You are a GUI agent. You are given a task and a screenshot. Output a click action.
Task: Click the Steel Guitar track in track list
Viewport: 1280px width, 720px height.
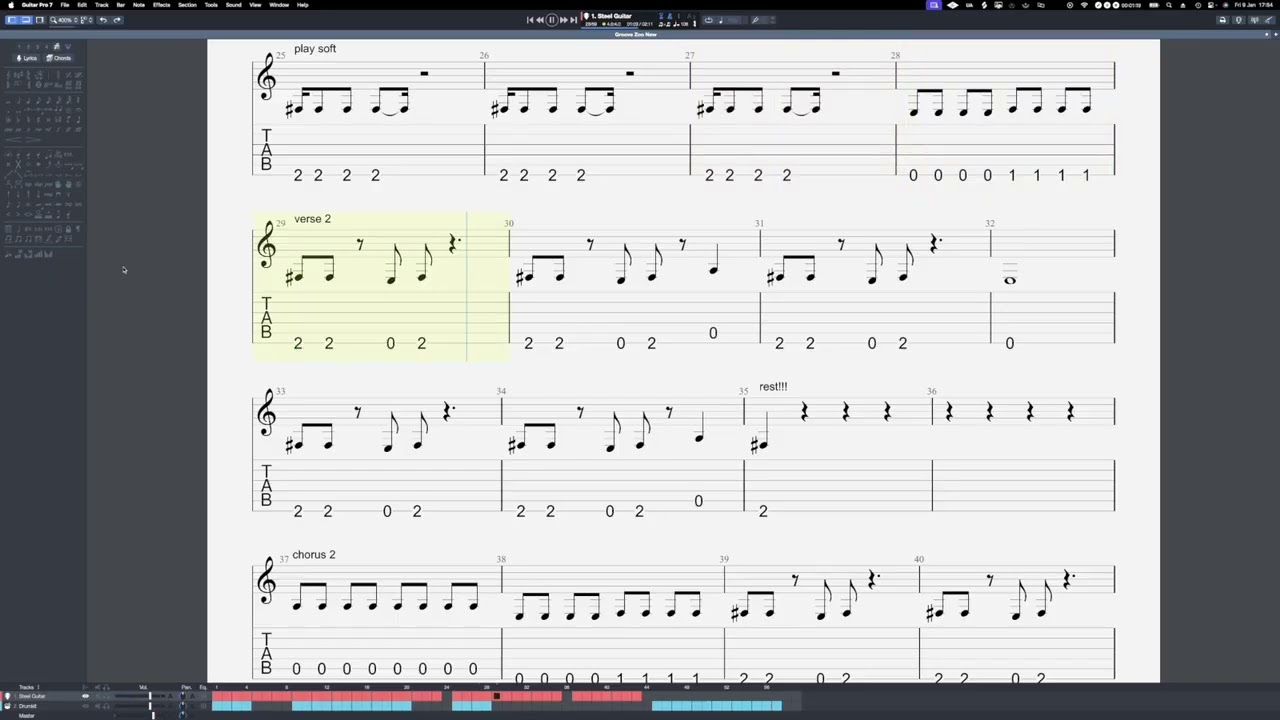tap(32, 696)
